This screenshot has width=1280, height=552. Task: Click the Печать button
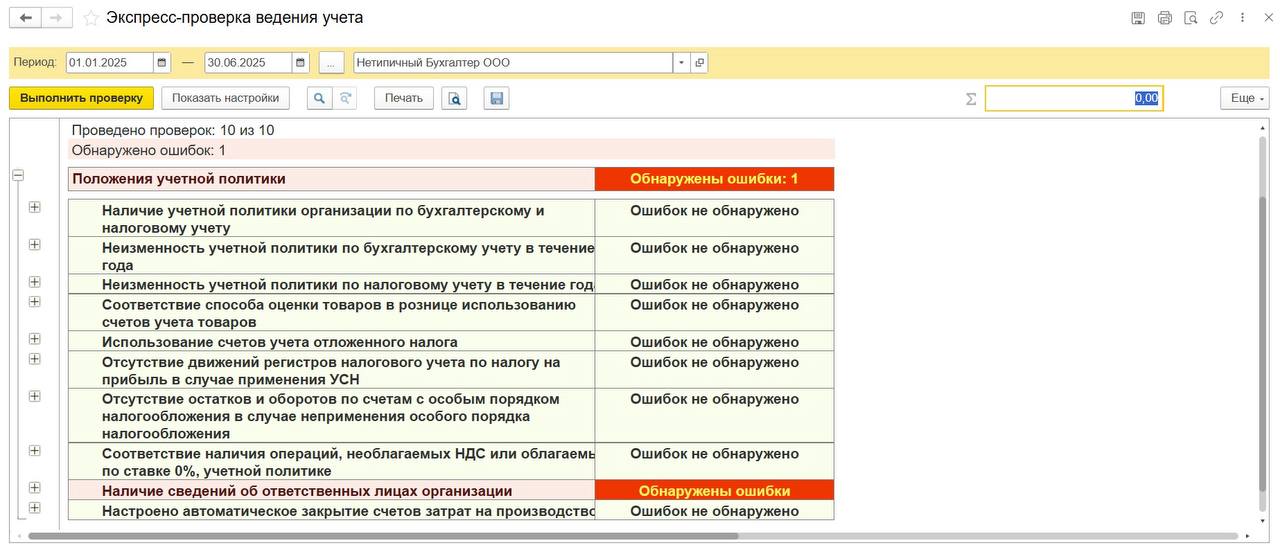(404, 98)
